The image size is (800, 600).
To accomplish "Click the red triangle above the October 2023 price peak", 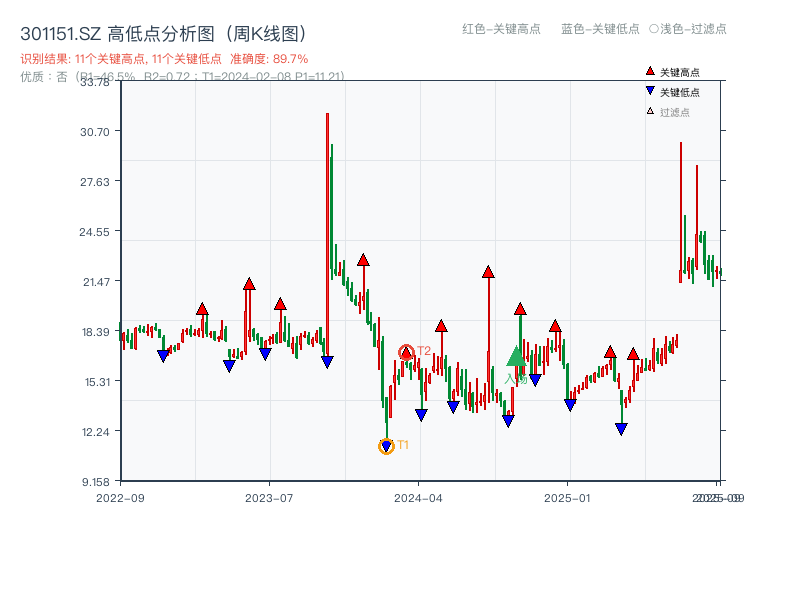I will (363, 258).
